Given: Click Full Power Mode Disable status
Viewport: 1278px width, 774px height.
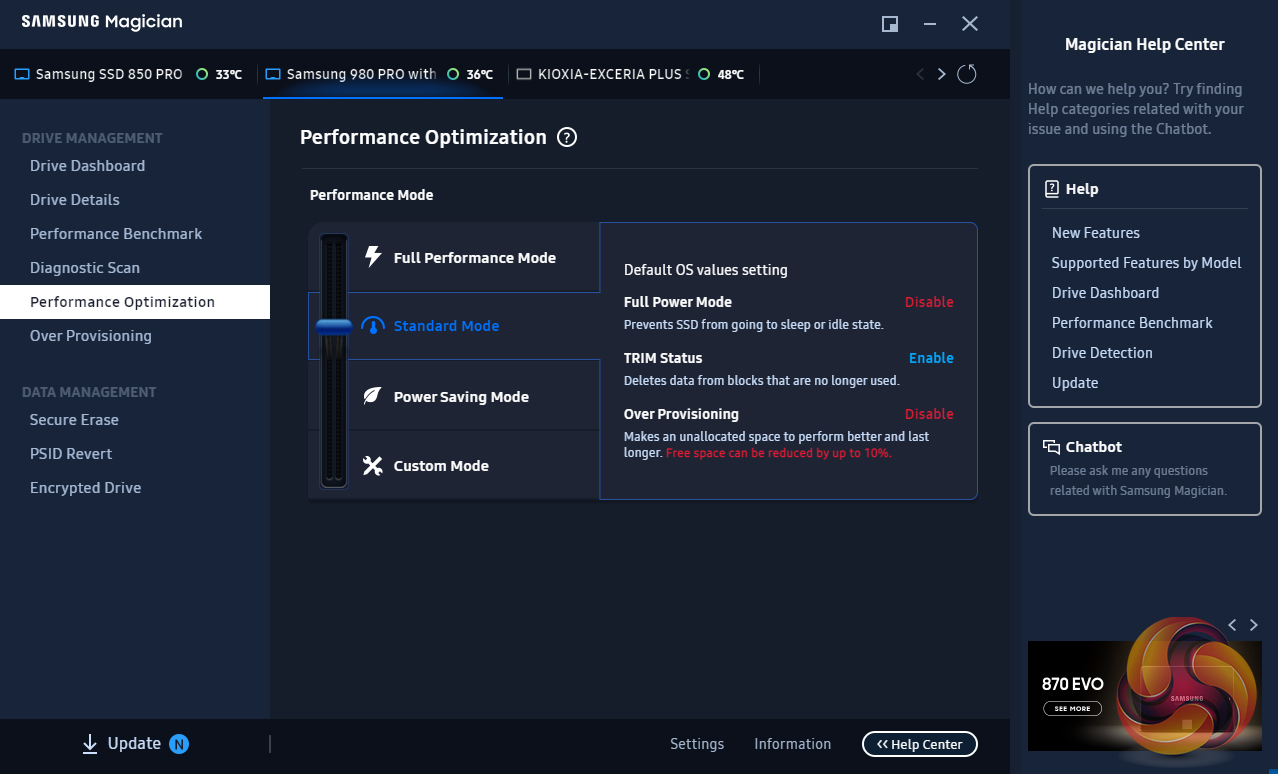Looking at the screenshot, I should 929,302.
